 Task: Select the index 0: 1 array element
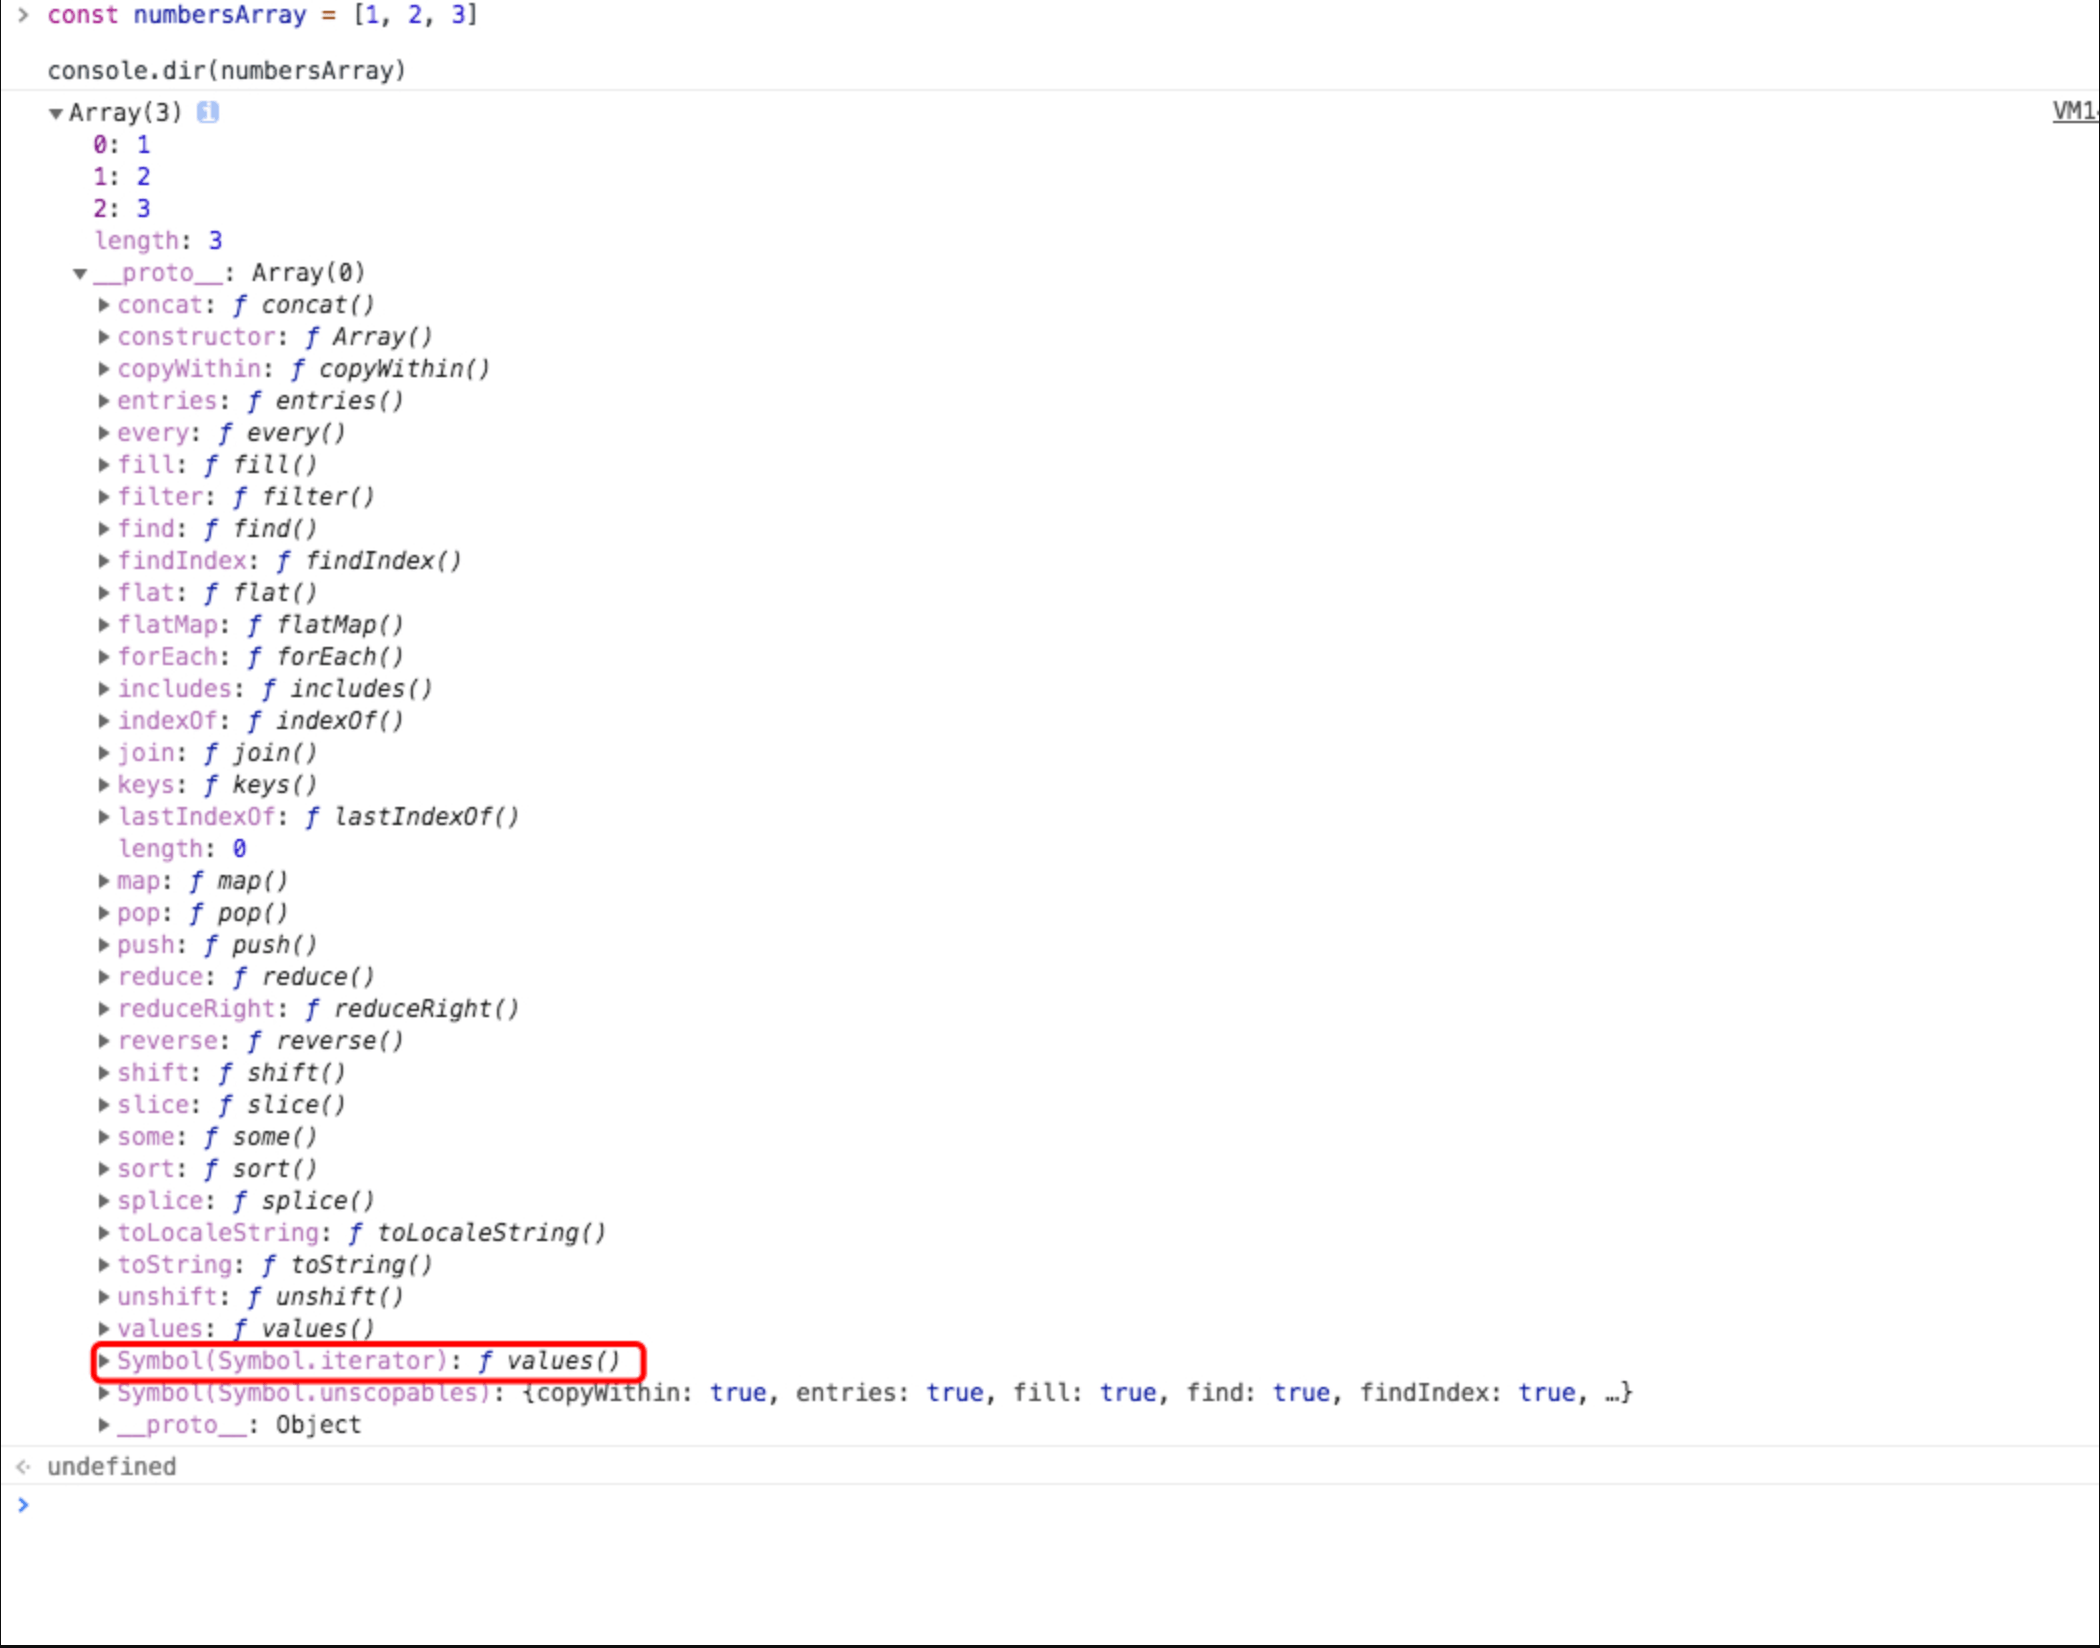coord(121,145)
